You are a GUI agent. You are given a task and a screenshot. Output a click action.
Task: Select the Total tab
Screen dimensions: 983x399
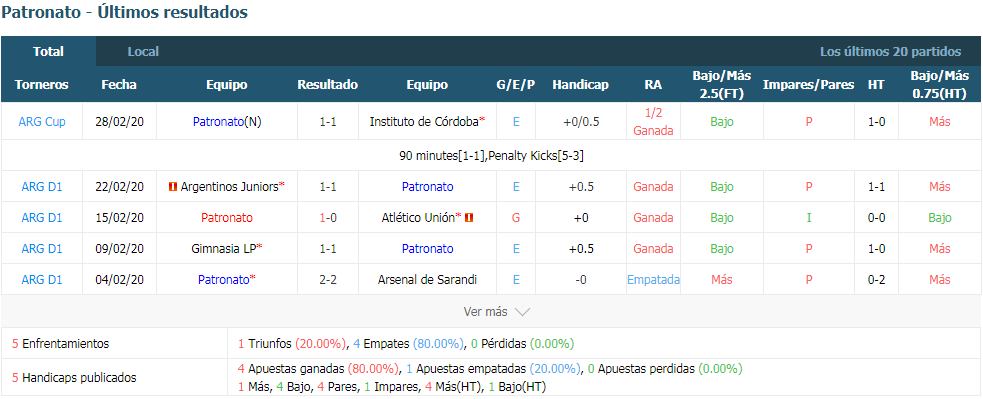click(x=48, y=52)
